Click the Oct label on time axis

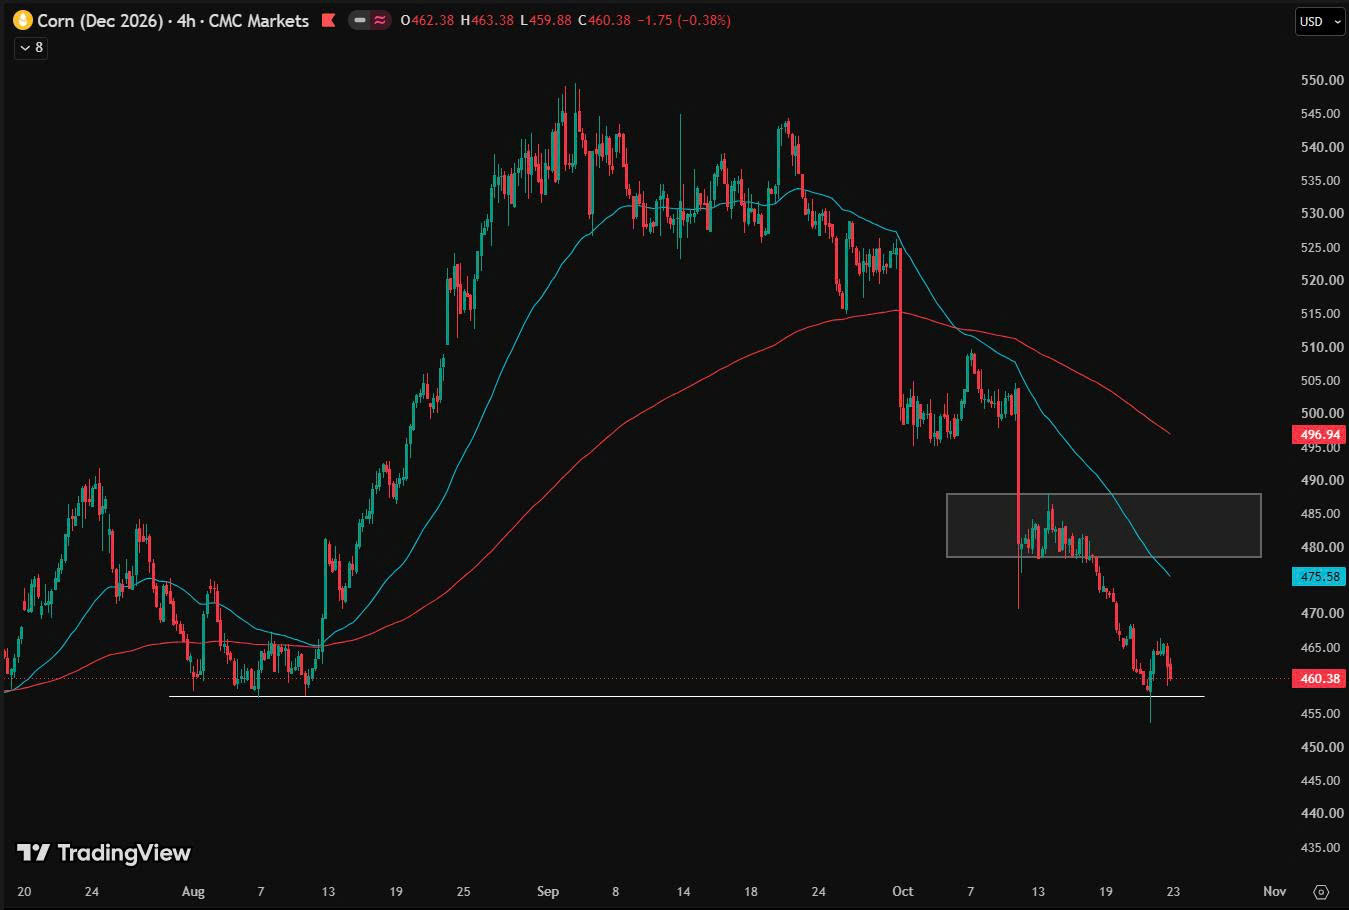click(903, 891)
